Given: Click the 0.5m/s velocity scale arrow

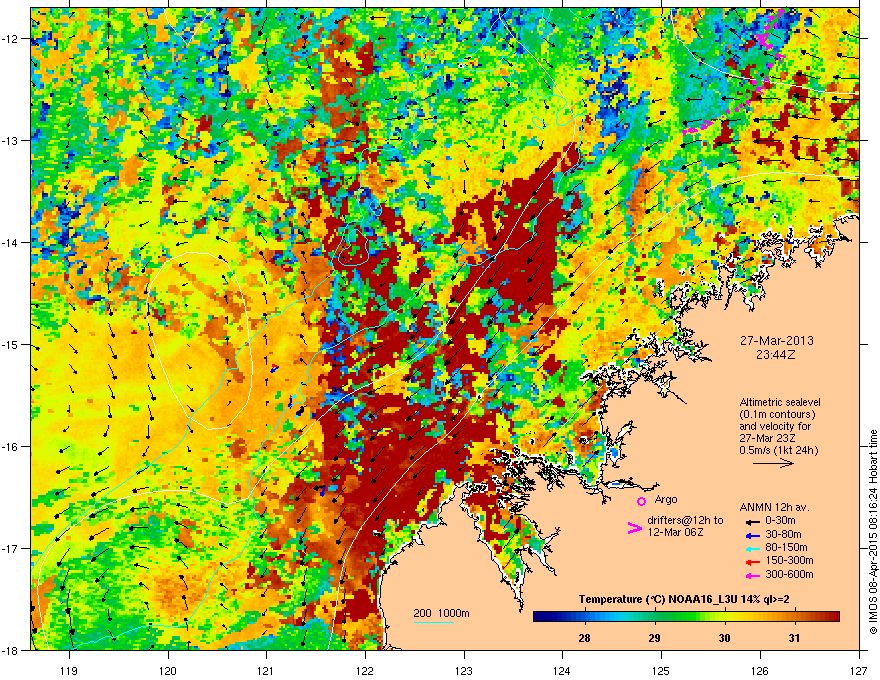Looking at the screenshot, I should pyautogui.click(x=773, y=463).
